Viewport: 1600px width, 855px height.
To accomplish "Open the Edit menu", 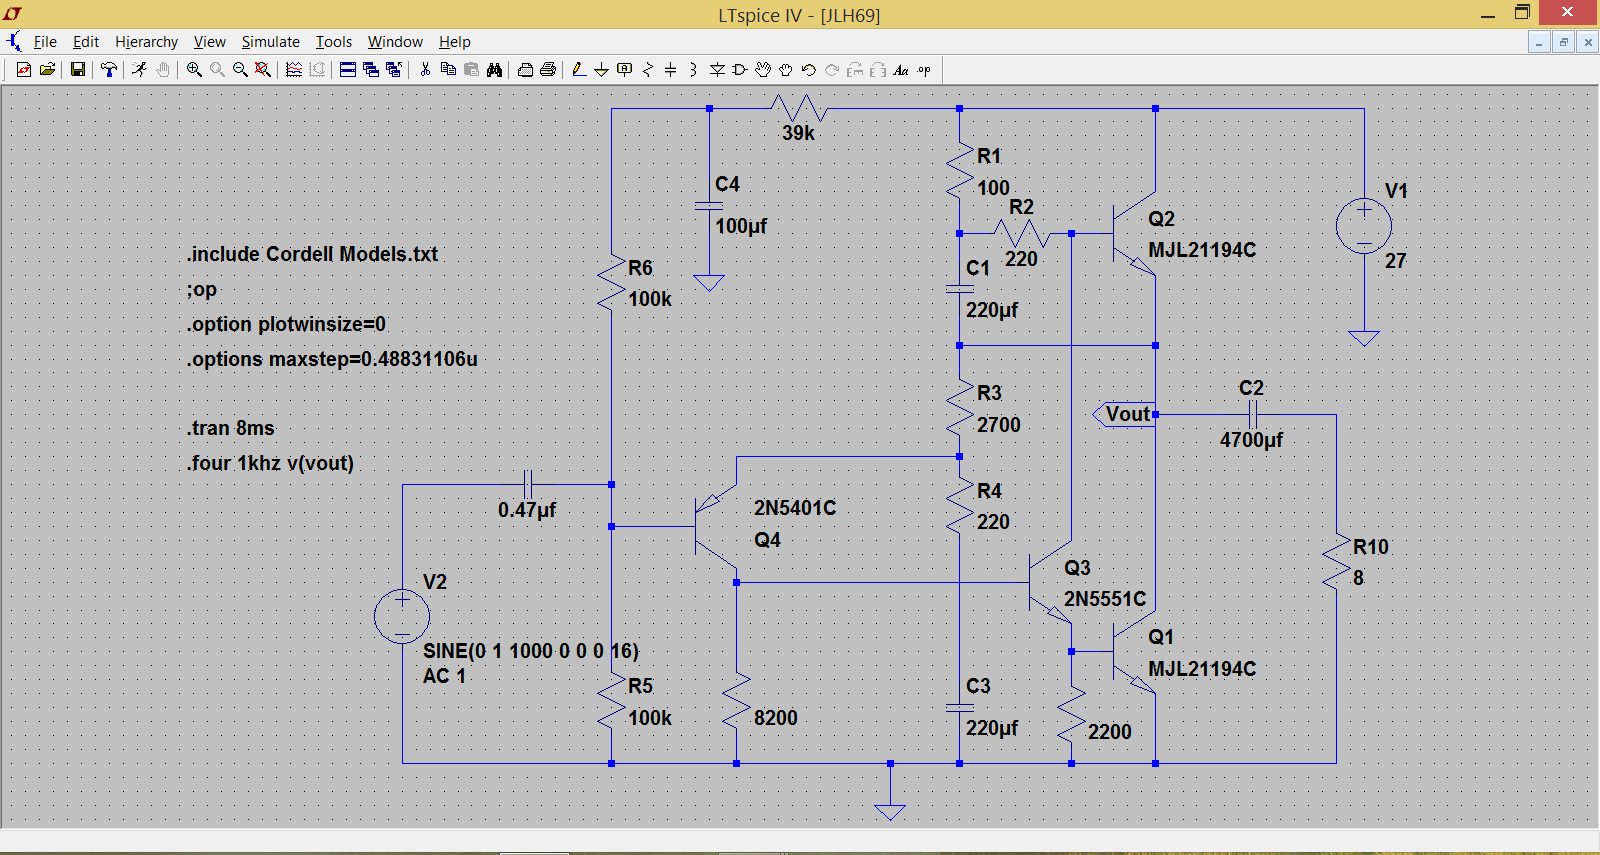I will pyautogui.click(x=86, y=42).
